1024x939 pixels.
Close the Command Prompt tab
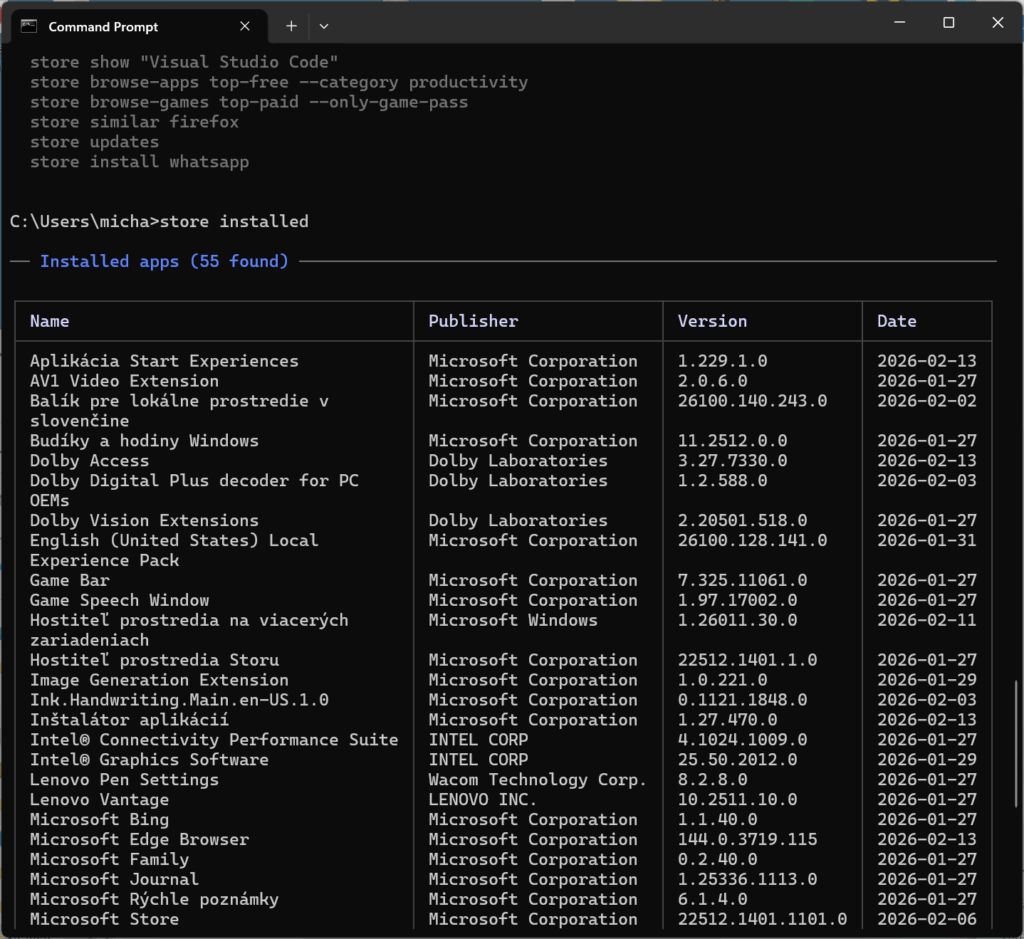click(x=244, y=26)
